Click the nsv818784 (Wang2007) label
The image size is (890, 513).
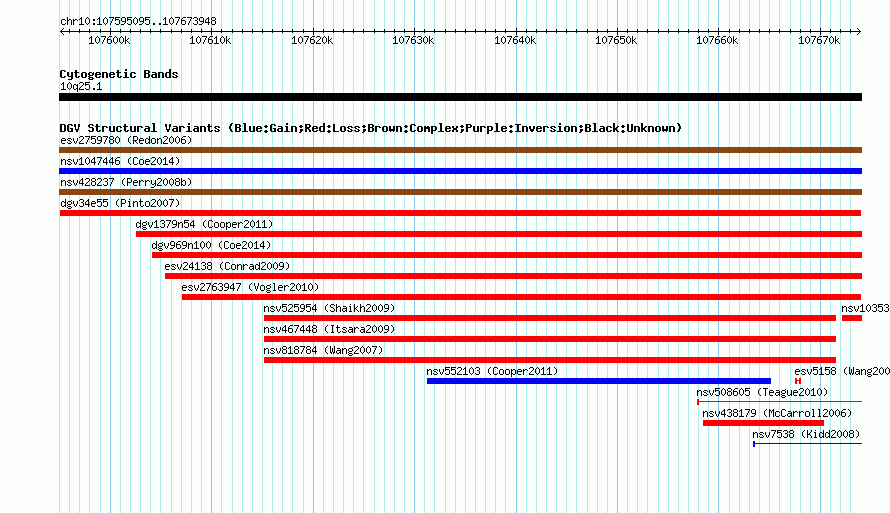click(x=323, y=350)
